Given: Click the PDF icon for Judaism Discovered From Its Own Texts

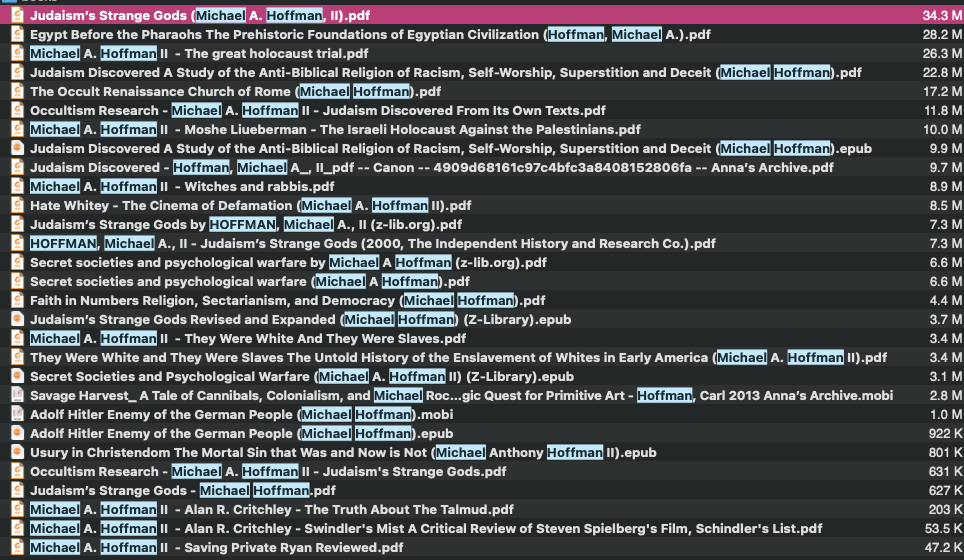Looking at the screenshot, I should pos(18,111).
